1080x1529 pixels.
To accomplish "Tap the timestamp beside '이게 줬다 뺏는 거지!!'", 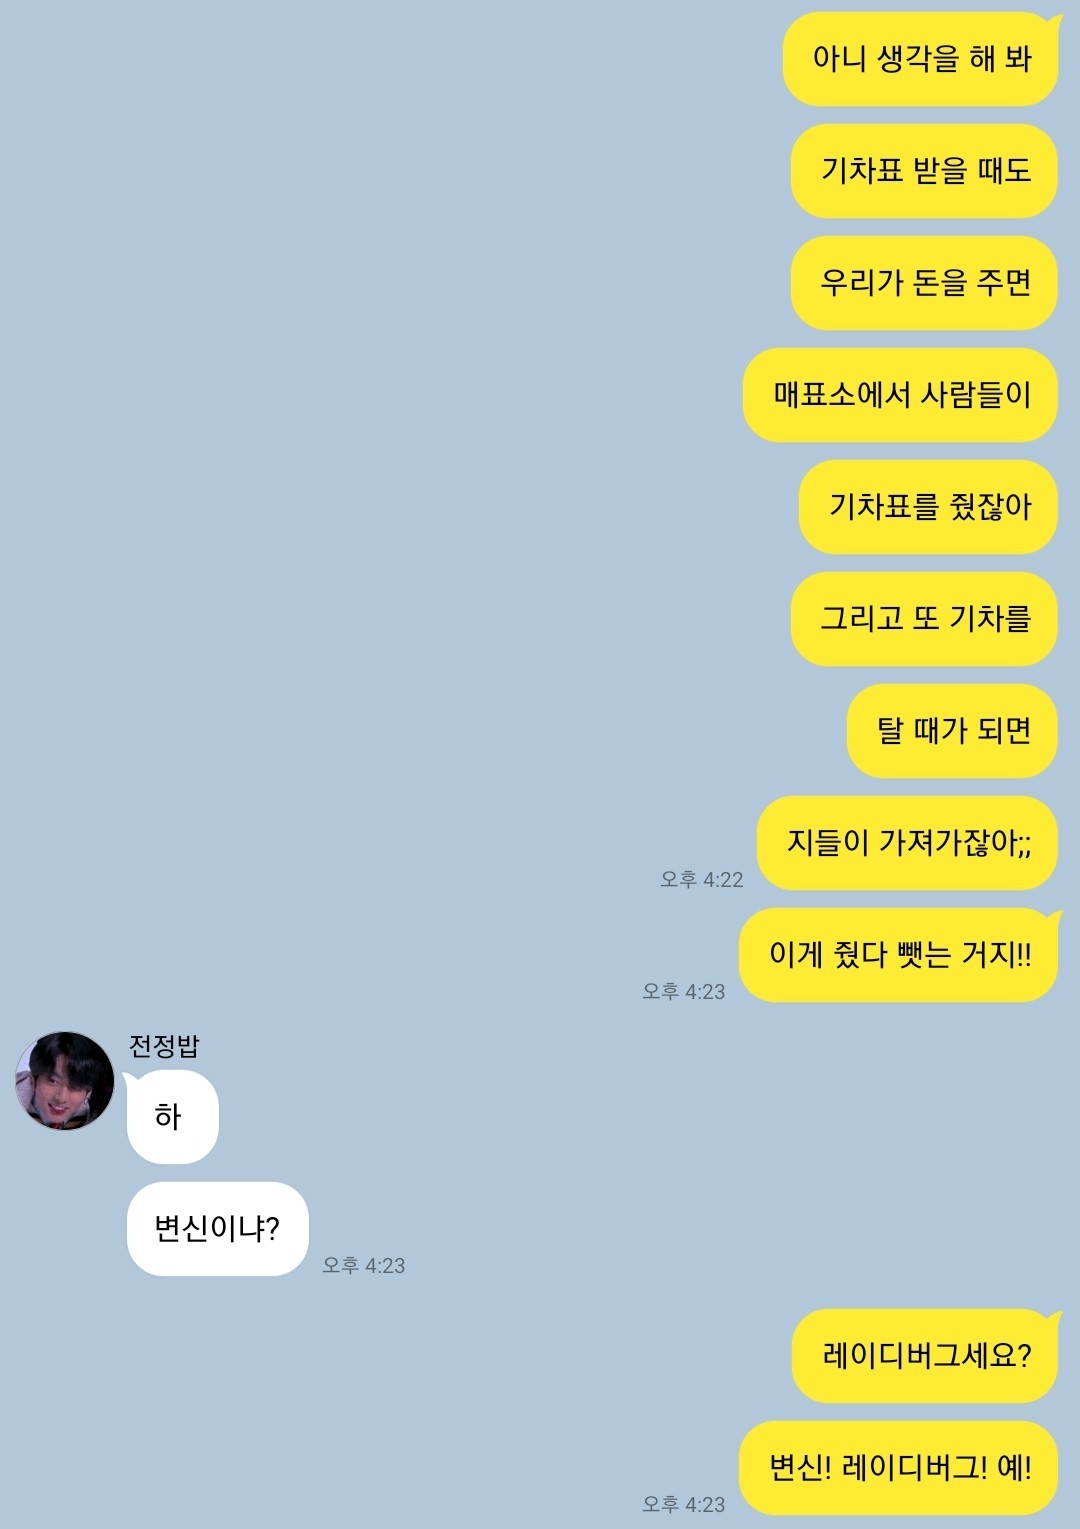I will click(684, 992).
